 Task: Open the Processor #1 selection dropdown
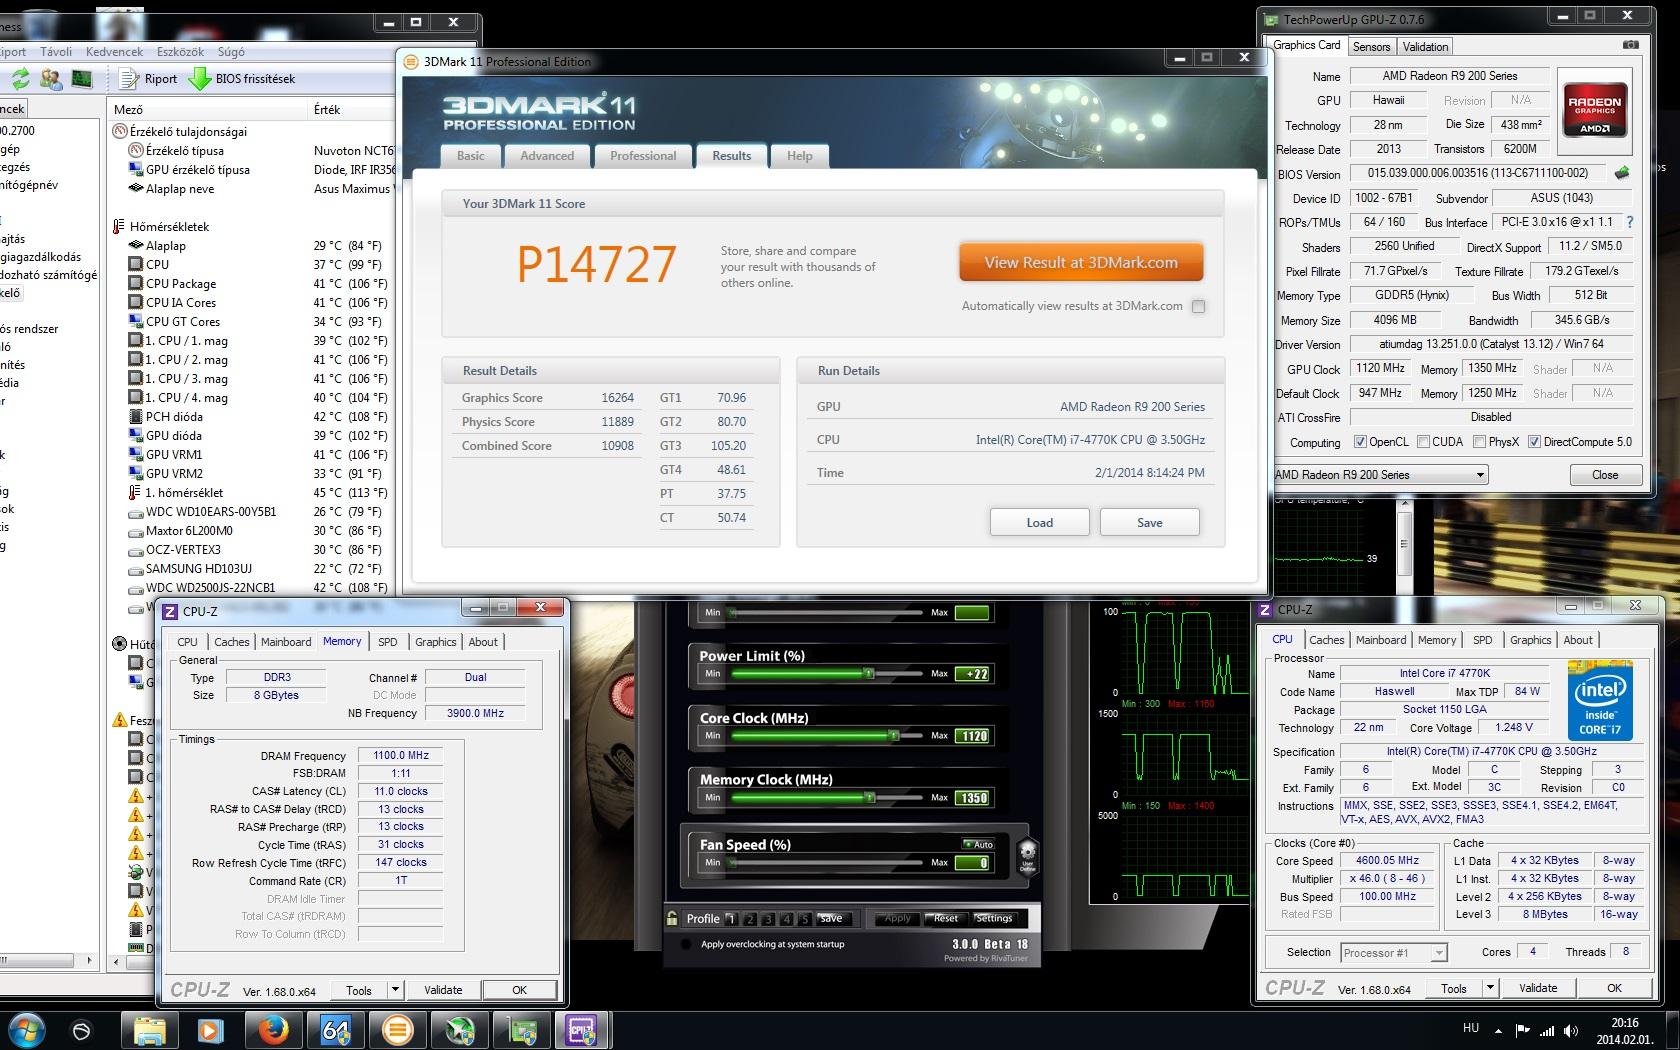pyautogui.click(x=1393, y=952)
